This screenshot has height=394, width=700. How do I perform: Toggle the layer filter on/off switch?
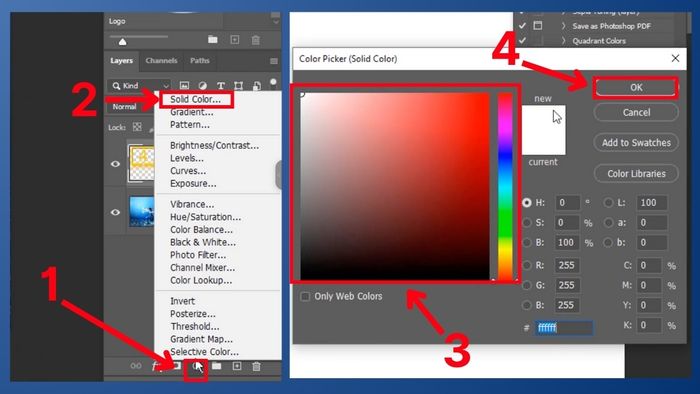coord(273,83)
